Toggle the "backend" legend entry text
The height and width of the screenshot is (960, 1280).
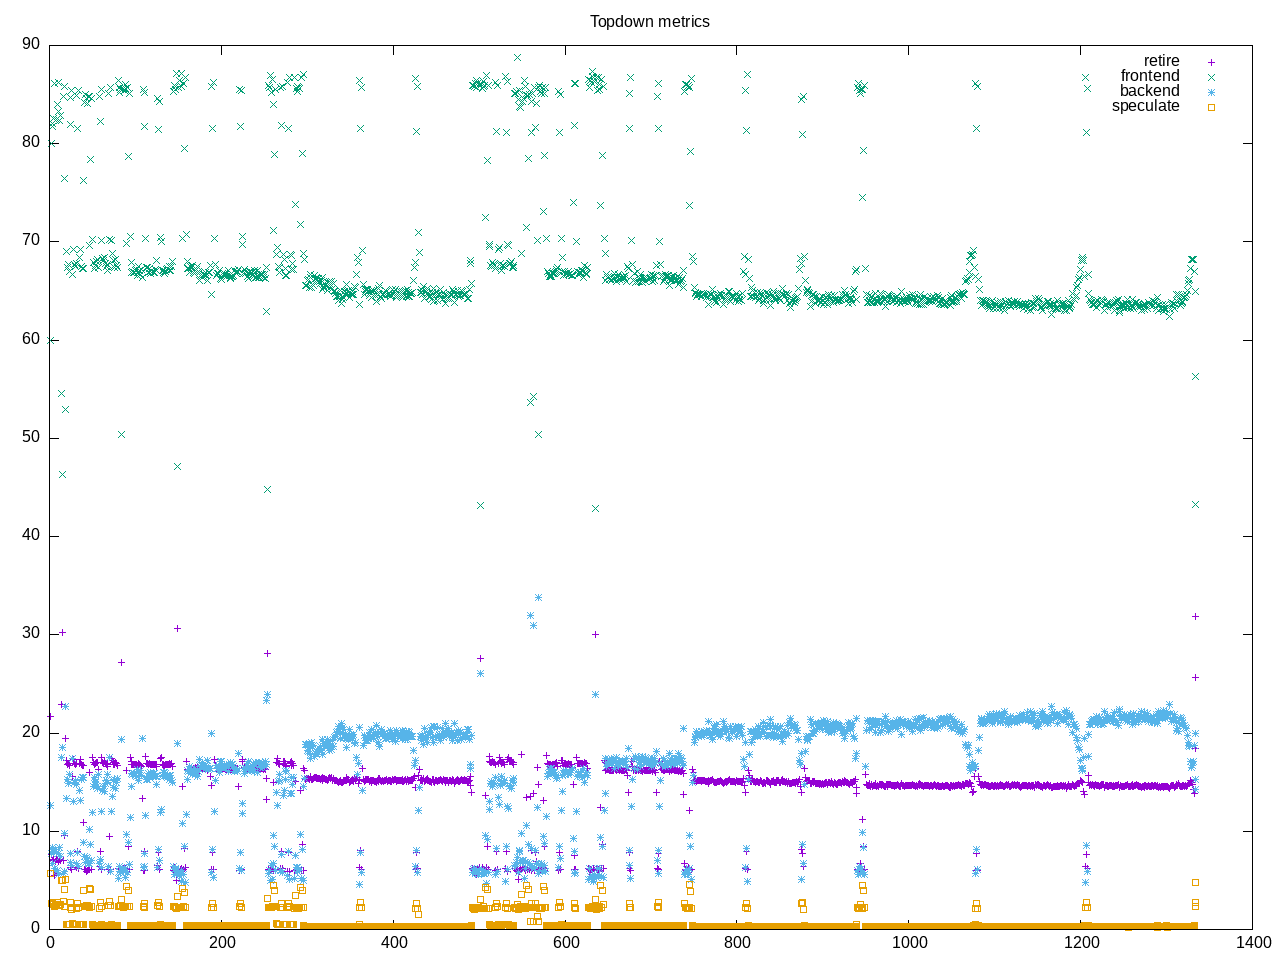[1149, 91]
